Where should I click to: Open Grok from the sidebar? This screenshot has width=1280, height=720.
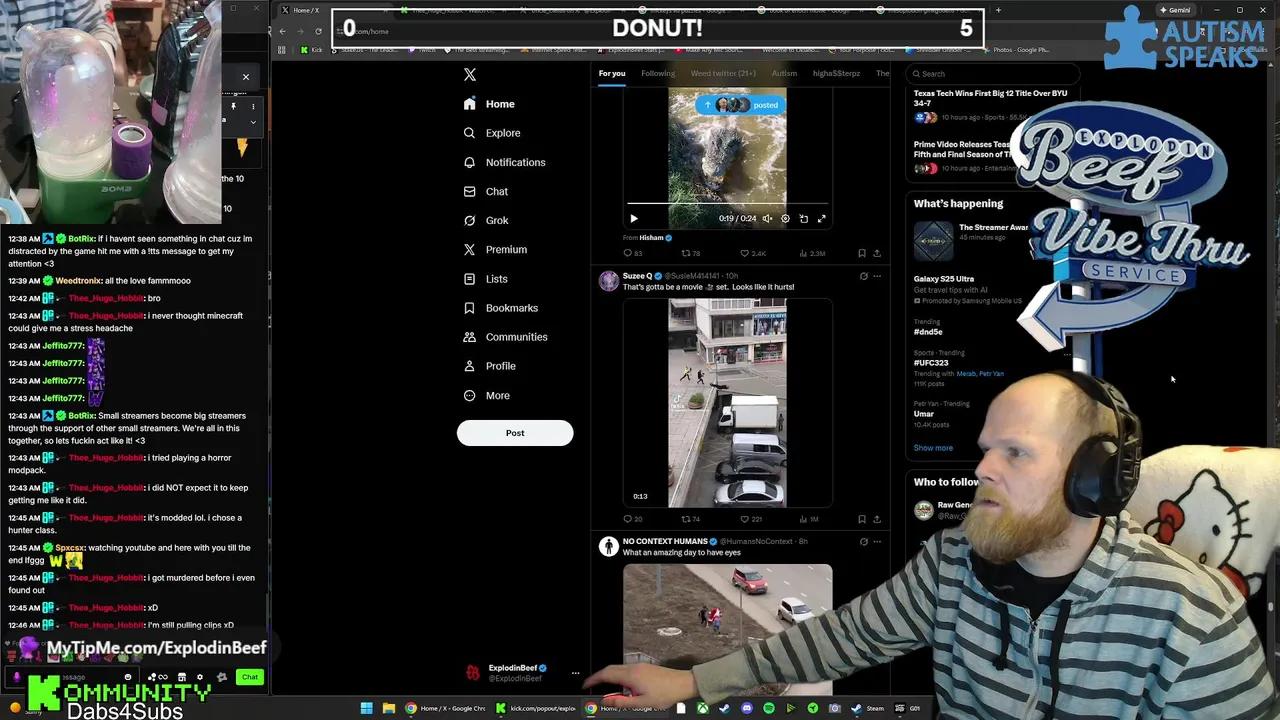pos(486,220)
